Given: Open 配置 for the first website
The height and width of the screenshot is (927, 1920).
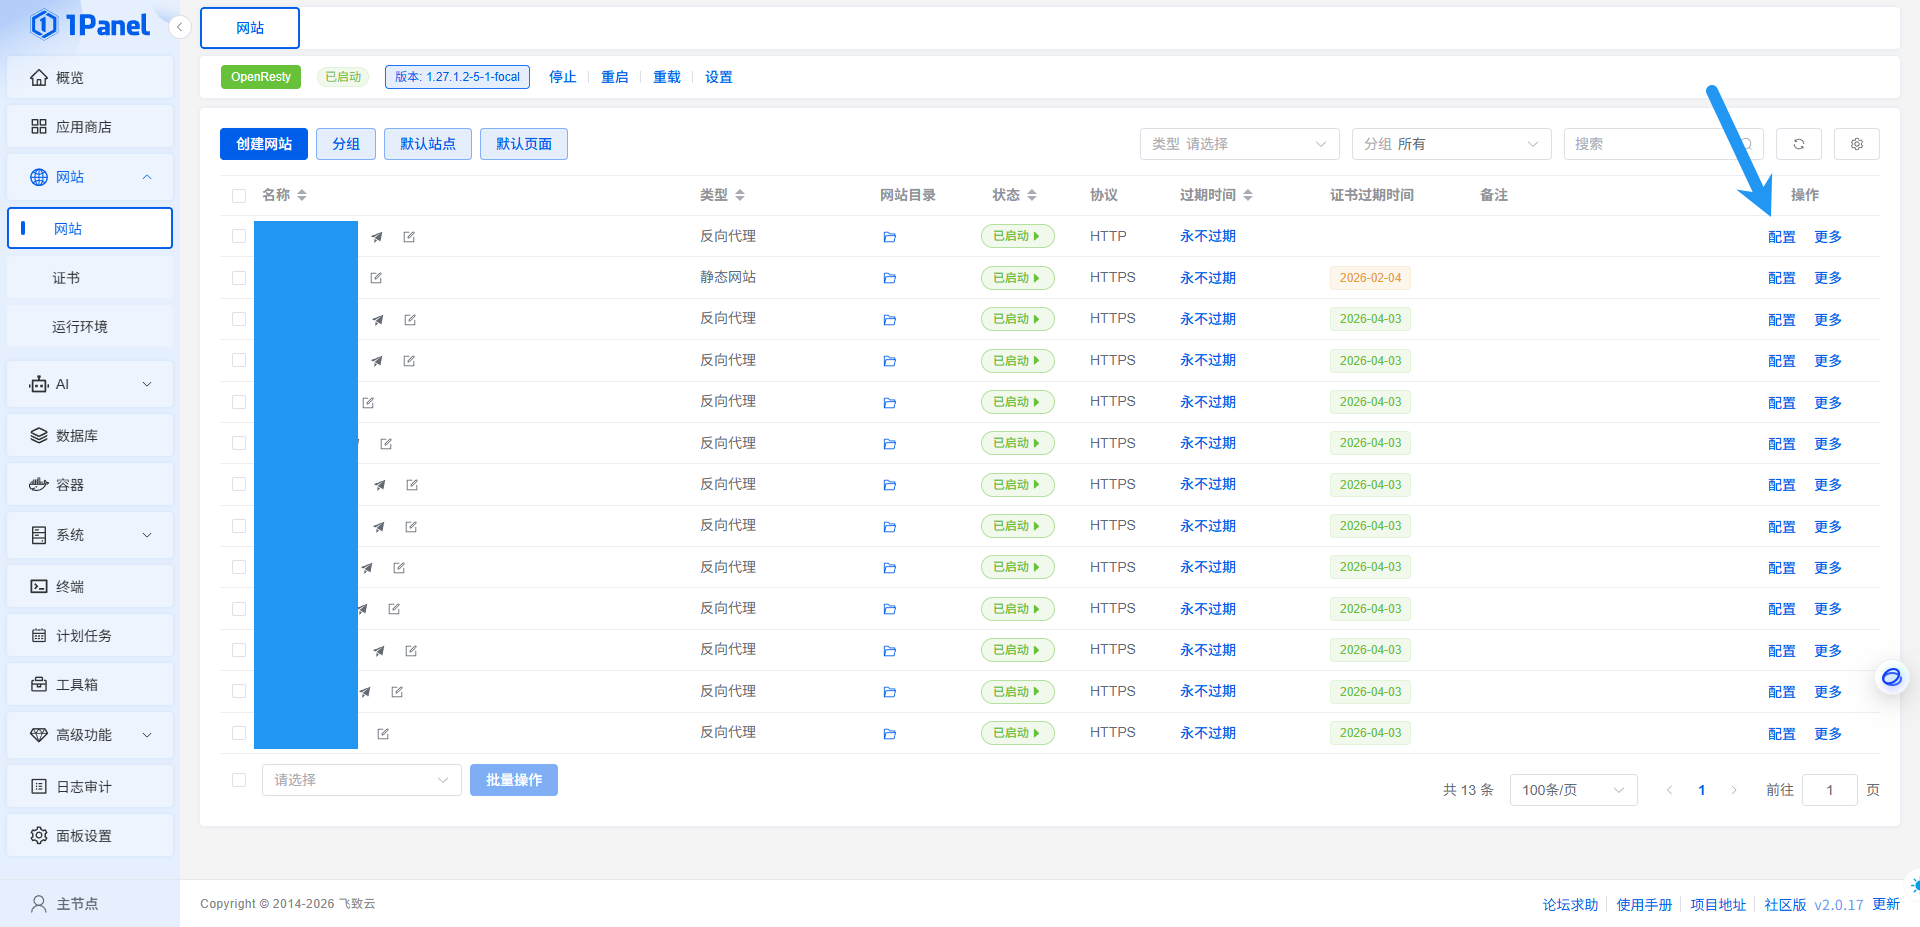Looking at the screenshot, I should pos(1781,237).
